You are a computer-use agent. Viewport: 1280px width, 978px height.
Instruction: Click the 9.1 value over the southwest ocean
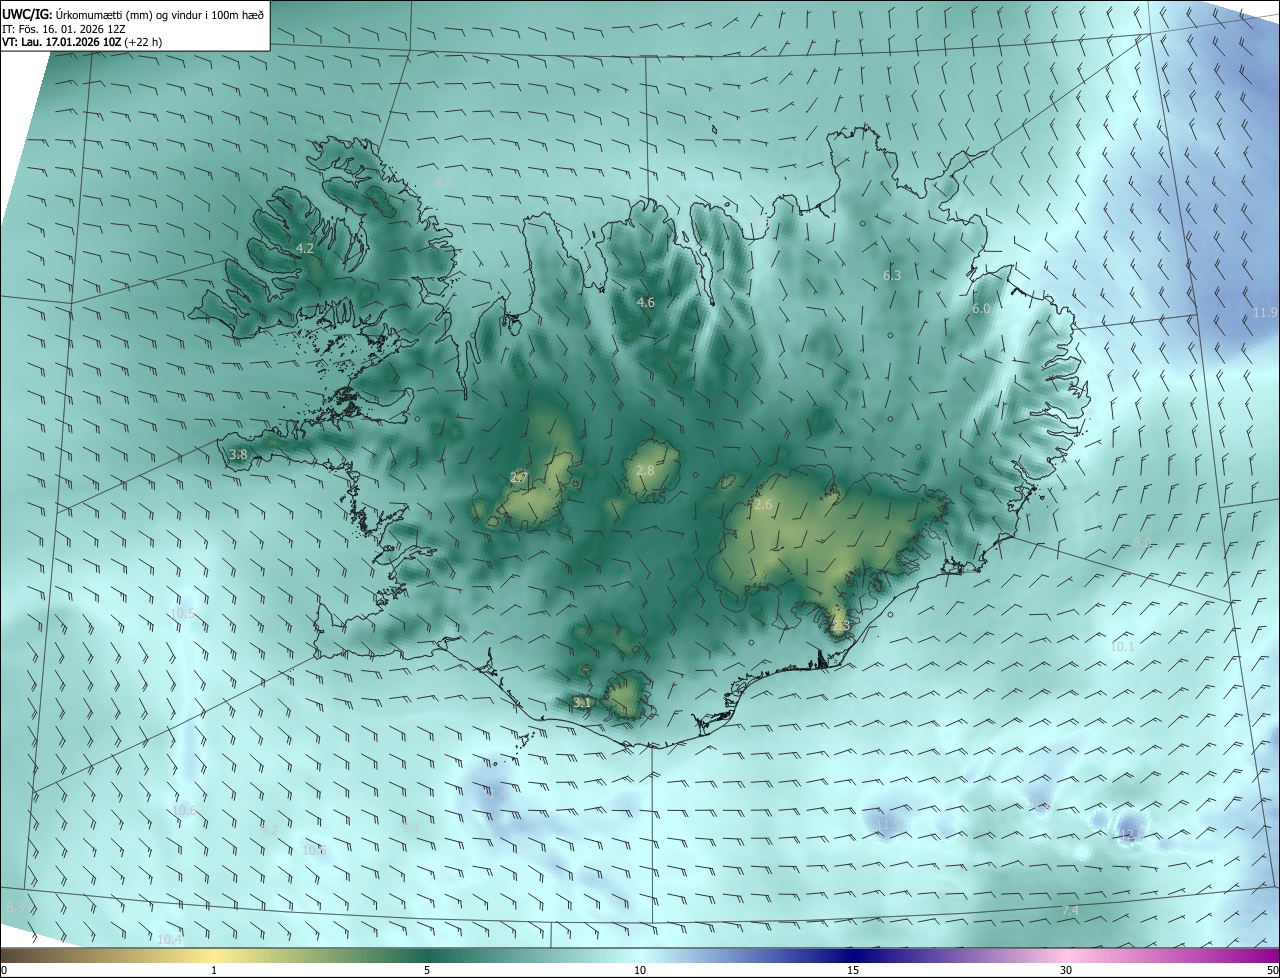411,827
